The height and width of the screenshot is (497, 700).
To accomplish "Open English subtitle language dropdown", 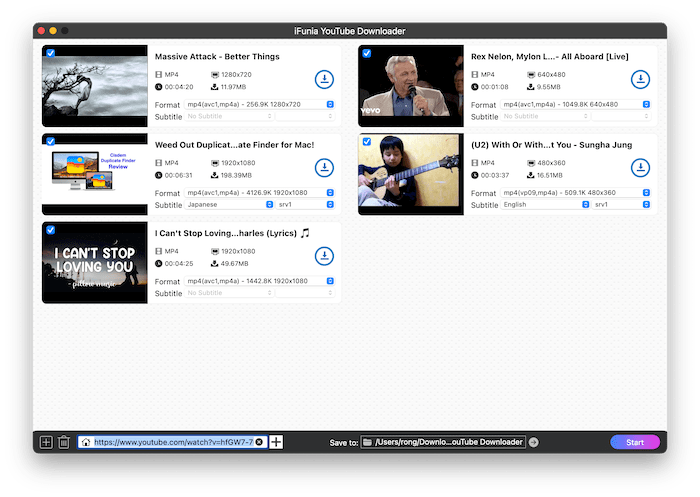I will coord(546,205).
